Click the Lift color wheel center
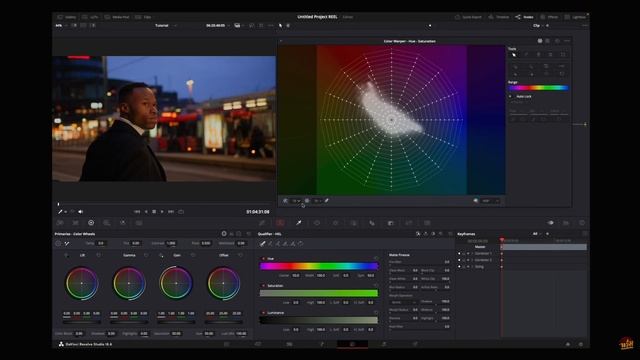640x360 pixels. click(x=82, y=283)
